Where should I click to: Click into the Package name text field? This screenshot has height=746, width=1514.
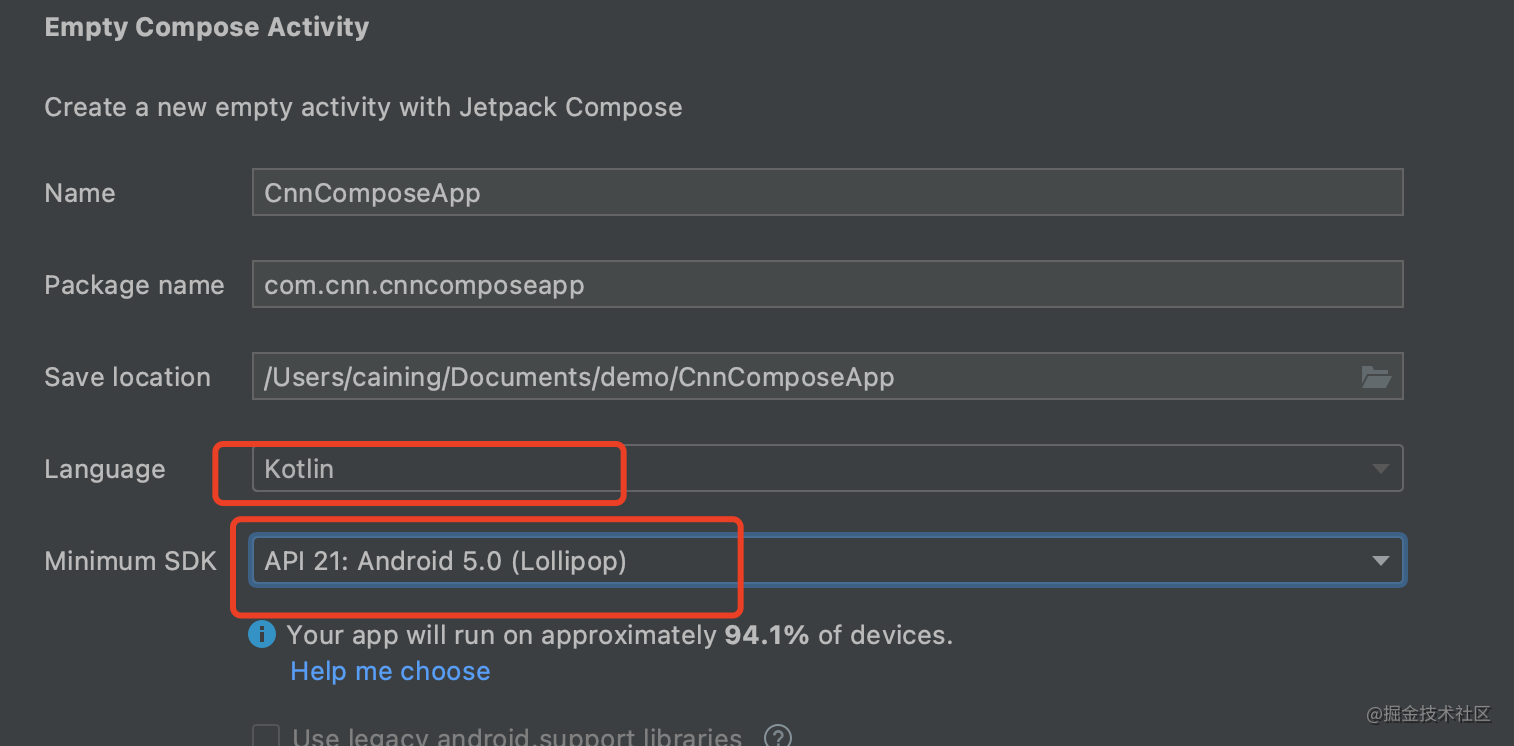click(x=826, y=285)
